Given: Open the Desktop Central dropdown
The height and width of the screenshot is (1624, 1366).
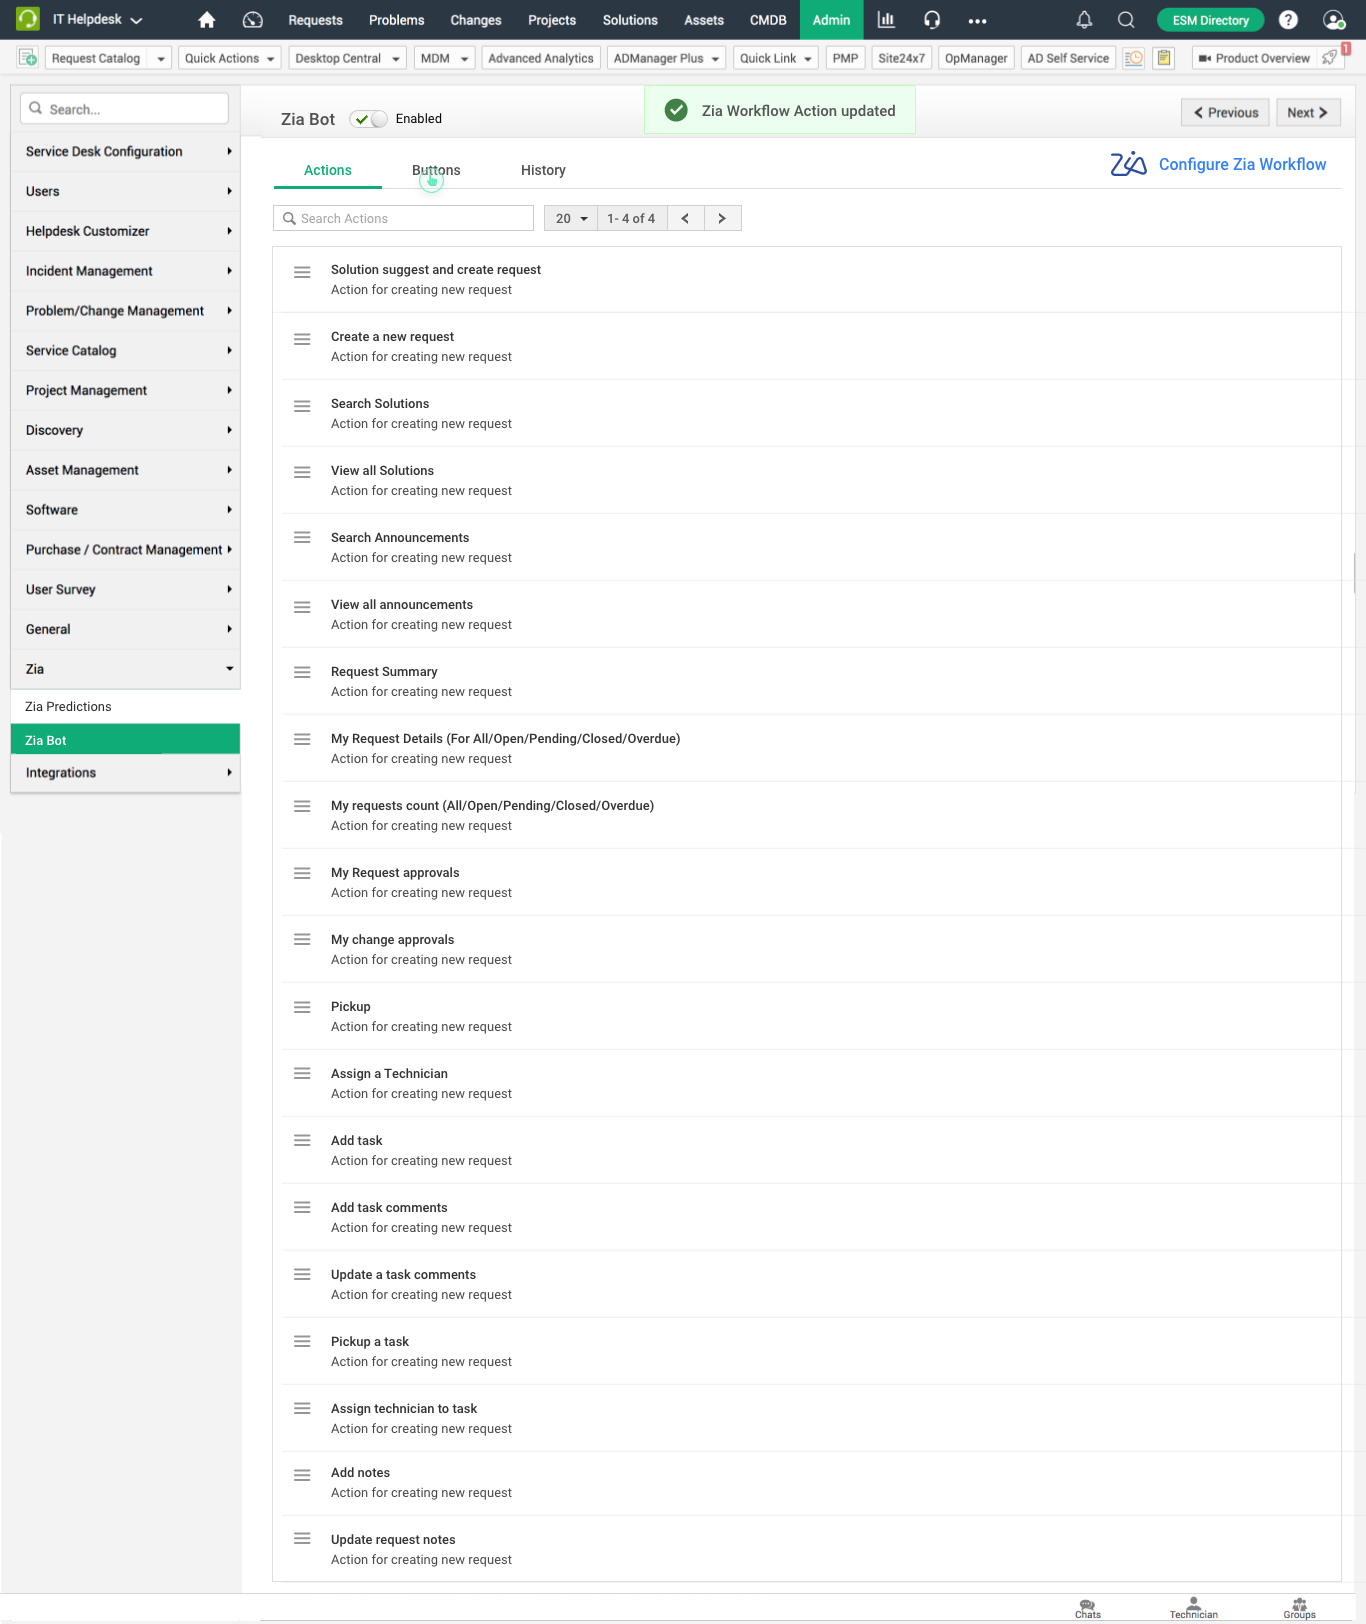Looking at the screenshot, I should click(x=347, y=58).
